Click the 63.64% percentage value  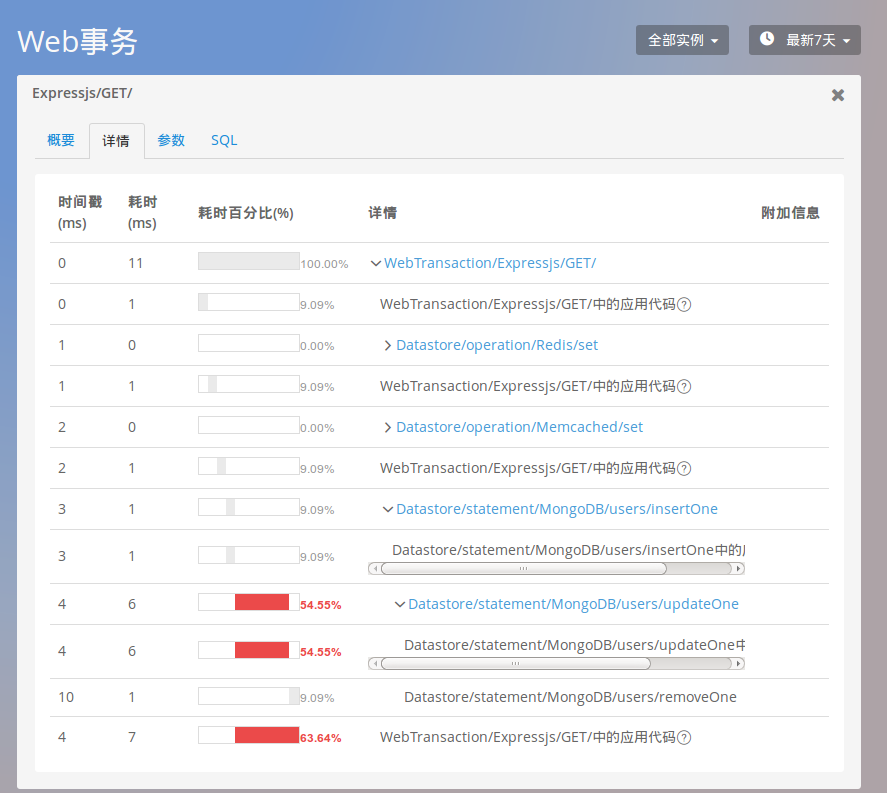321,738
